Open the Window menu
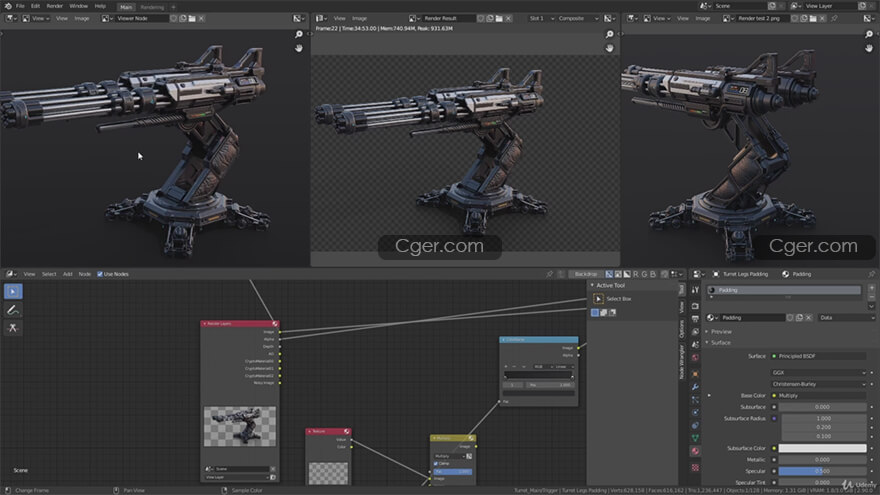880x495 pixels. [79, 6]
